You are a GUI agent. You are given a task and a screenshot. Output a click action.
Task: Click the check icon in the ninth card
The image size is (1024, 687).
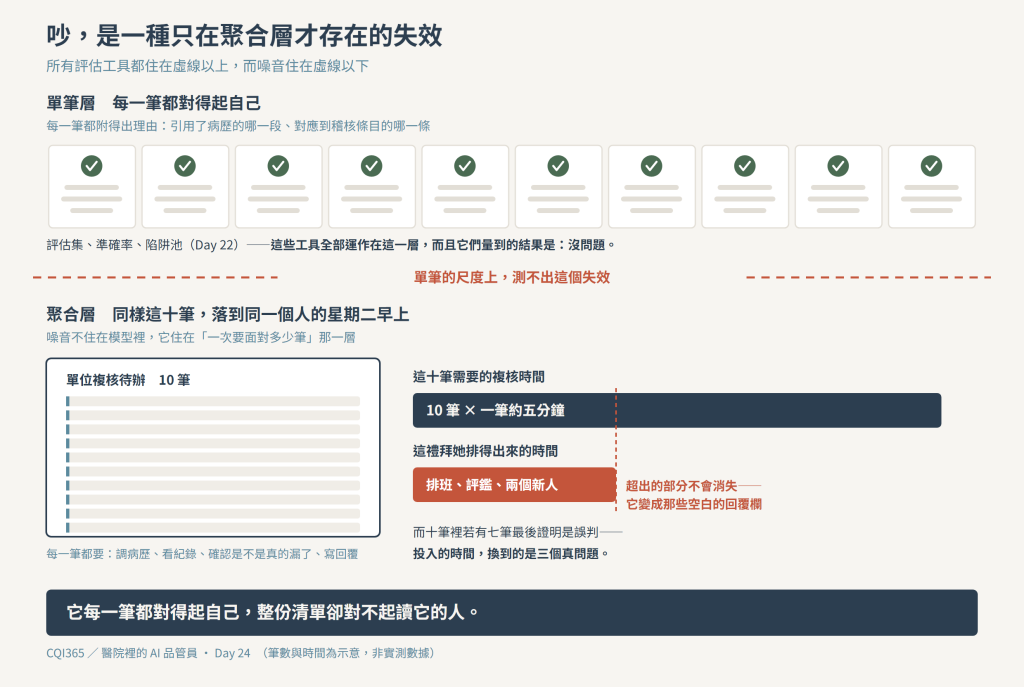pyautogui.click(x=839, y=166)
